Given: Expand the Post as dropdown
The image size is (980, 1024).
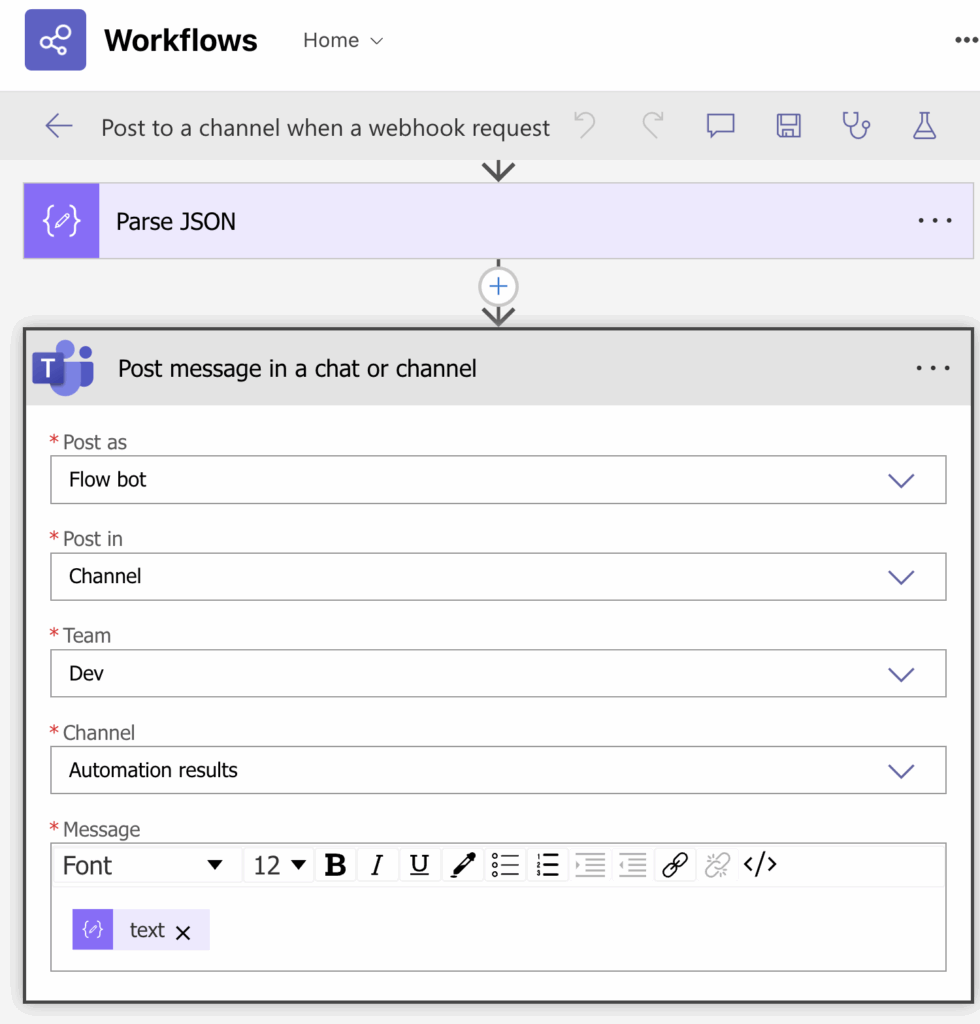Looking at the screenshot, I should [x=900, y=480].
